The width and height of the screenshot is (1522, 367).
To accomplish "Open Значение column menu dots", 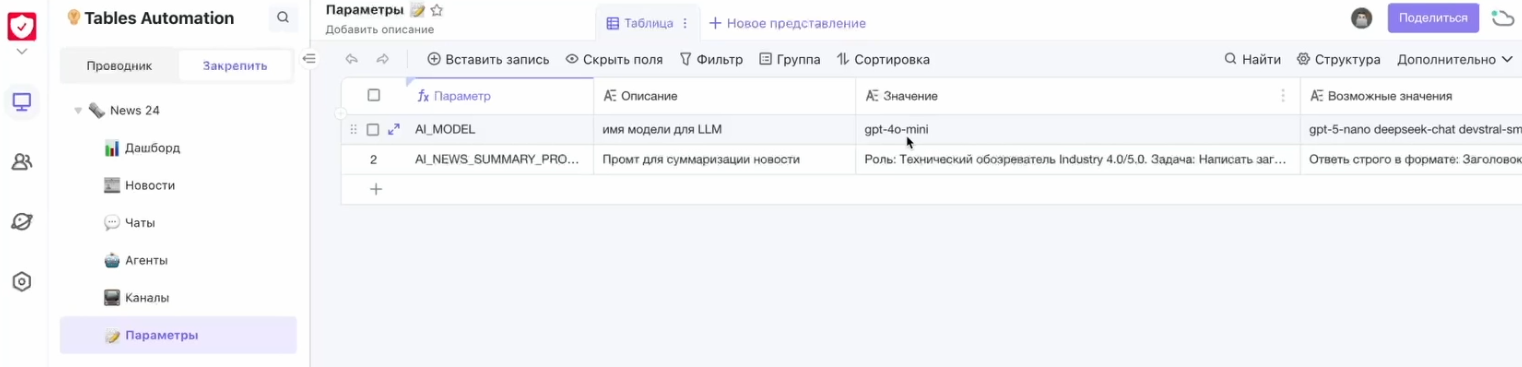I will [1283, 96].
